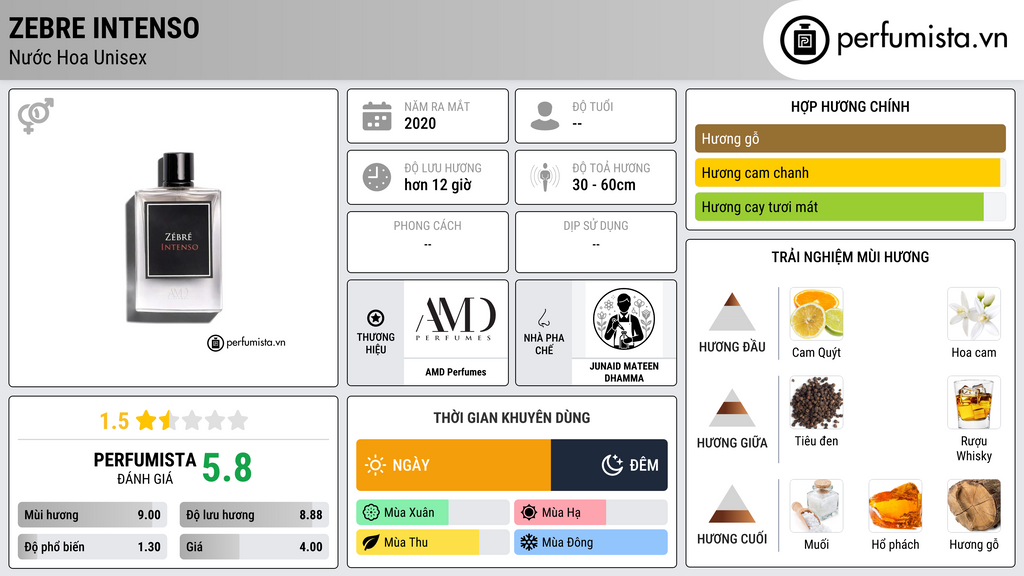Click the unisex gender symbol icon
Viewport: 1024px width, 576px height.
click(35, 116)
